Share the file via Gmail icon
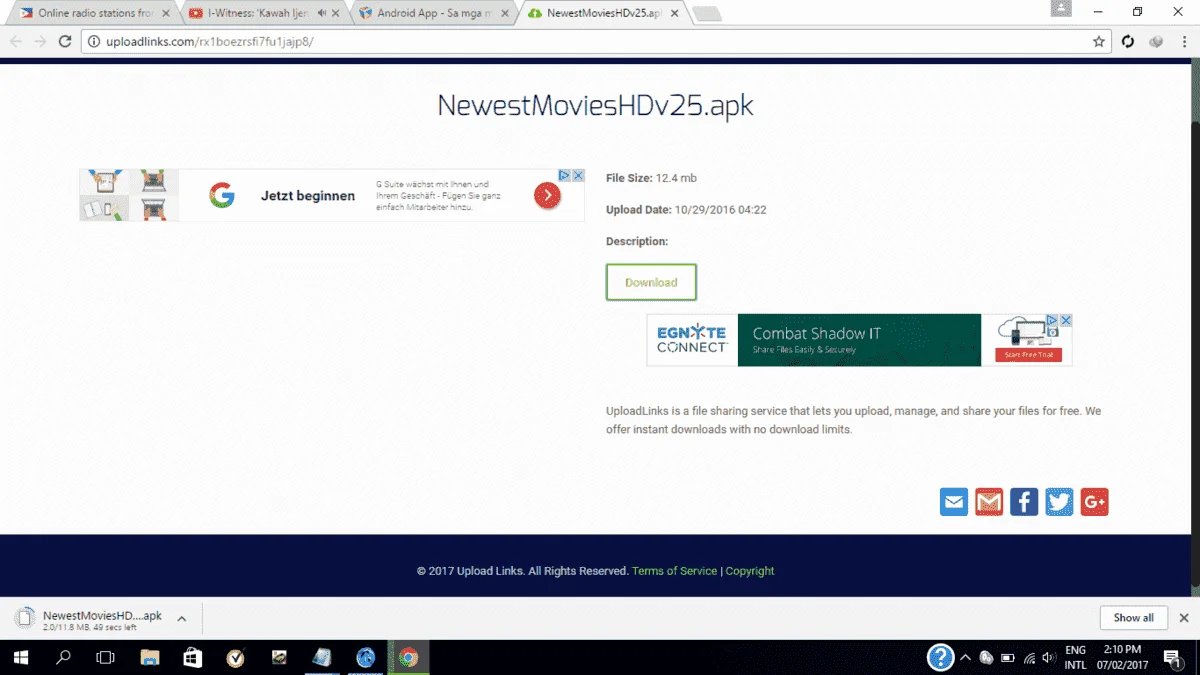This screenshot has height=675, width=1200. (989, 502)
